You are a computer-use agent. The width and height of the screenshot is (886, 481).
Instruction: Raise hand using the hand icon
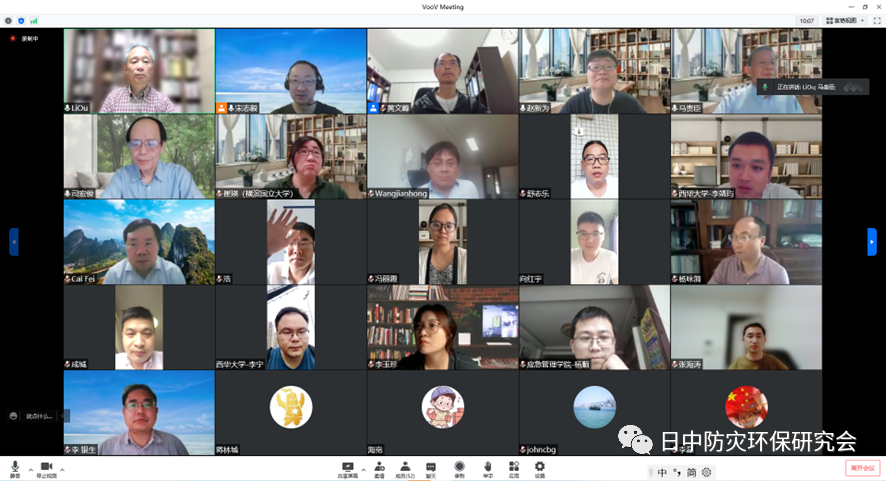click(487, 467)
